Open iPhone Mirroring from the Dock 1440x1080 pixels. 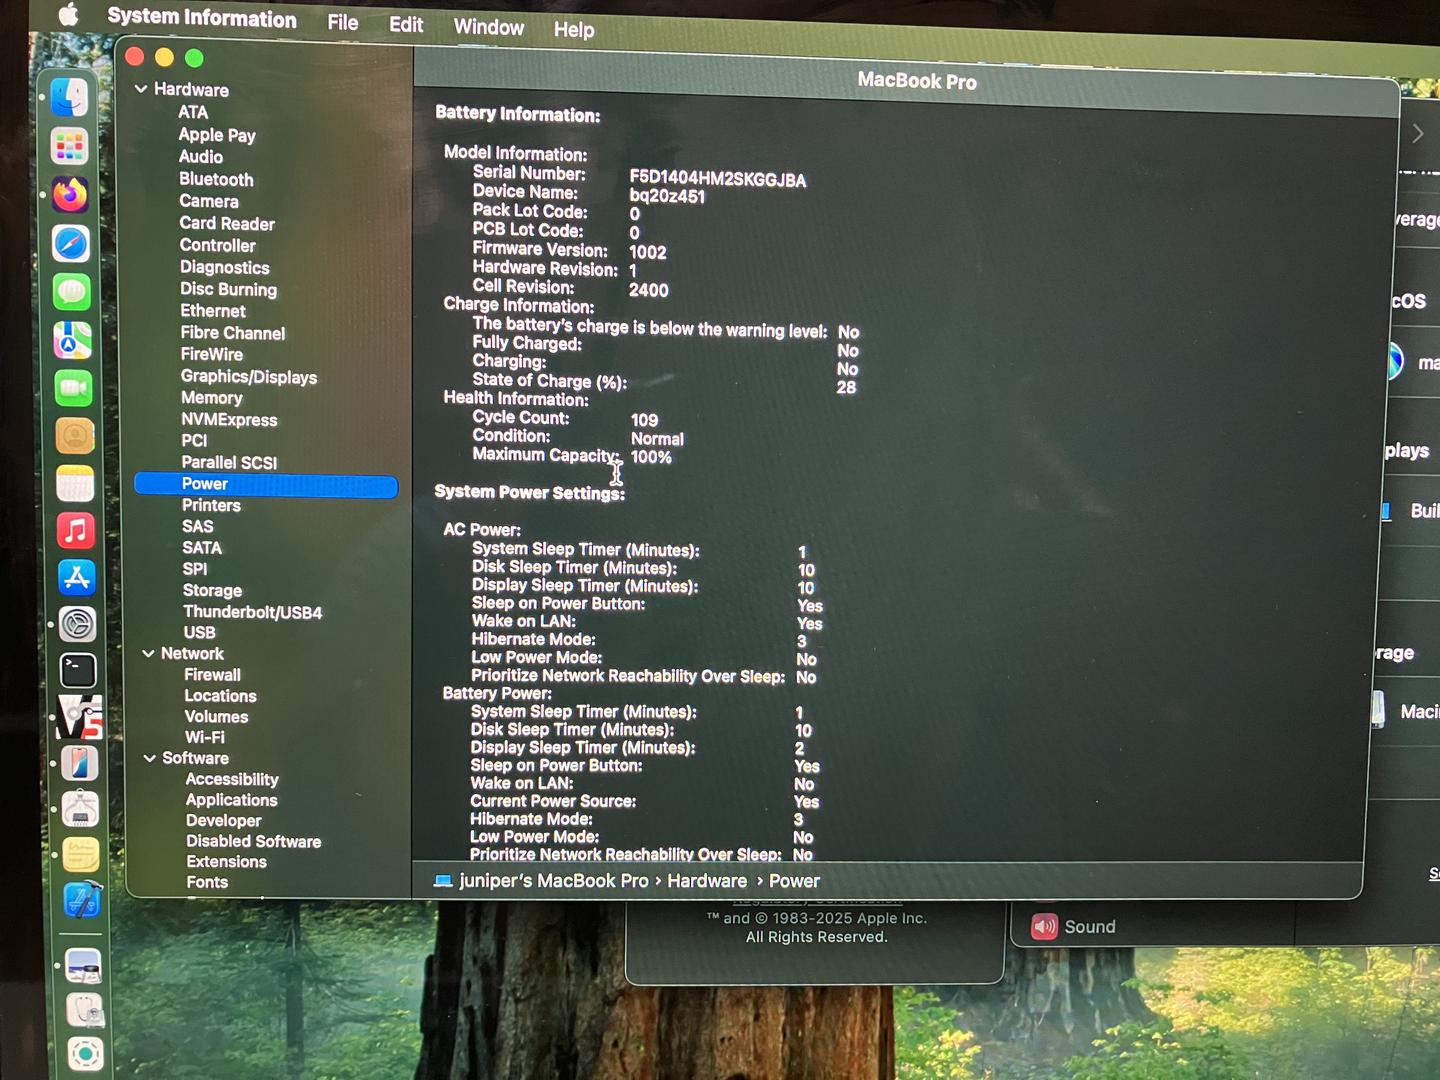pos(80,763)
